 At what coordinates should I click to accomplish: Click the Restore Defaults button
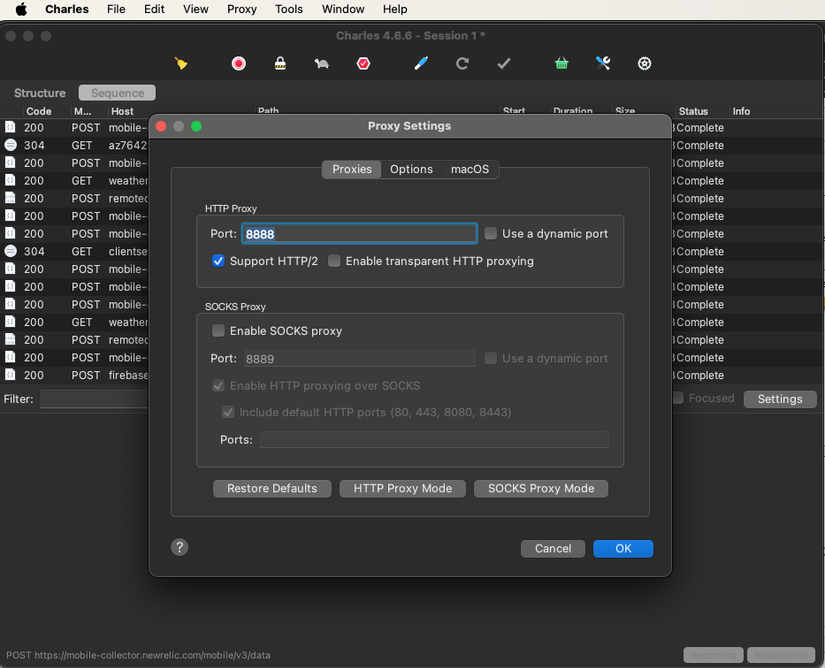(272, 488)
